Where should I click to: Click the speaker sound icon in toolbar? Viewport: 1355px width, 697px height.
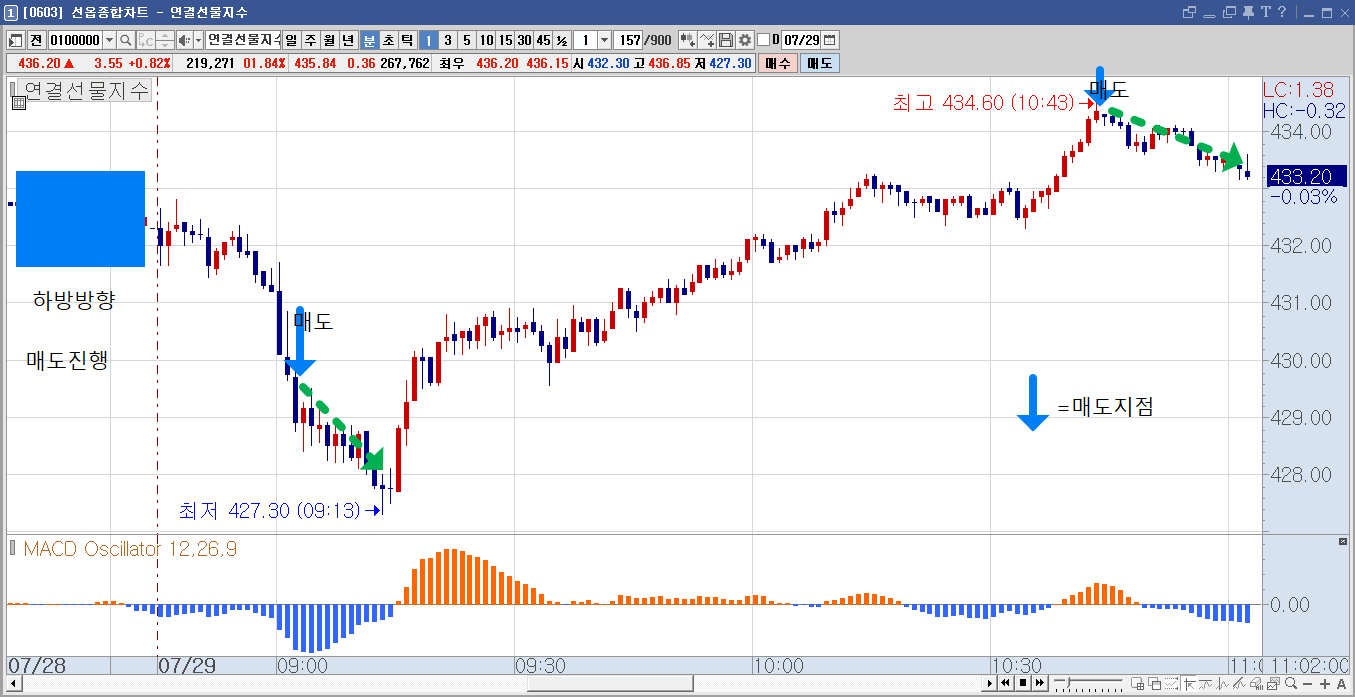(x=183, y=40)
